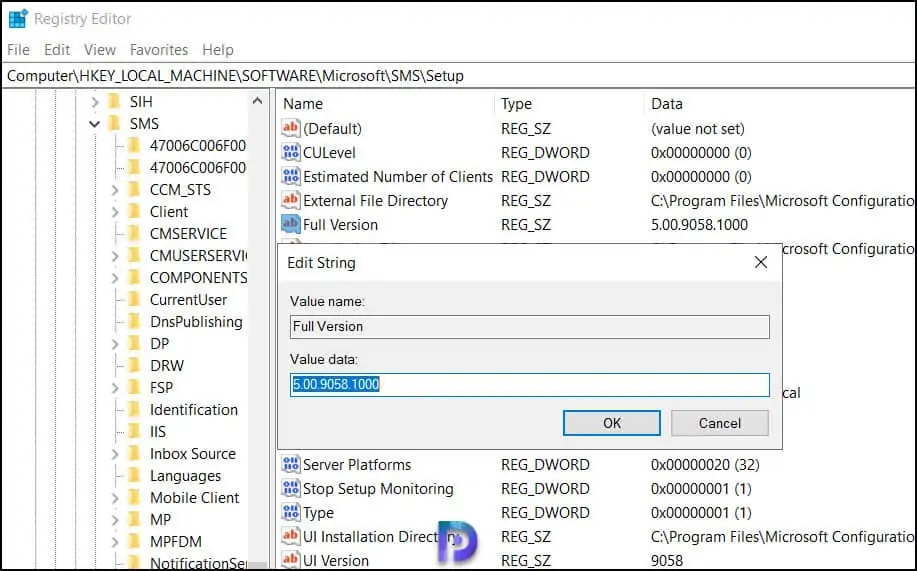
Task: Click the Identification folder icon
Action: tap(135, 410)
